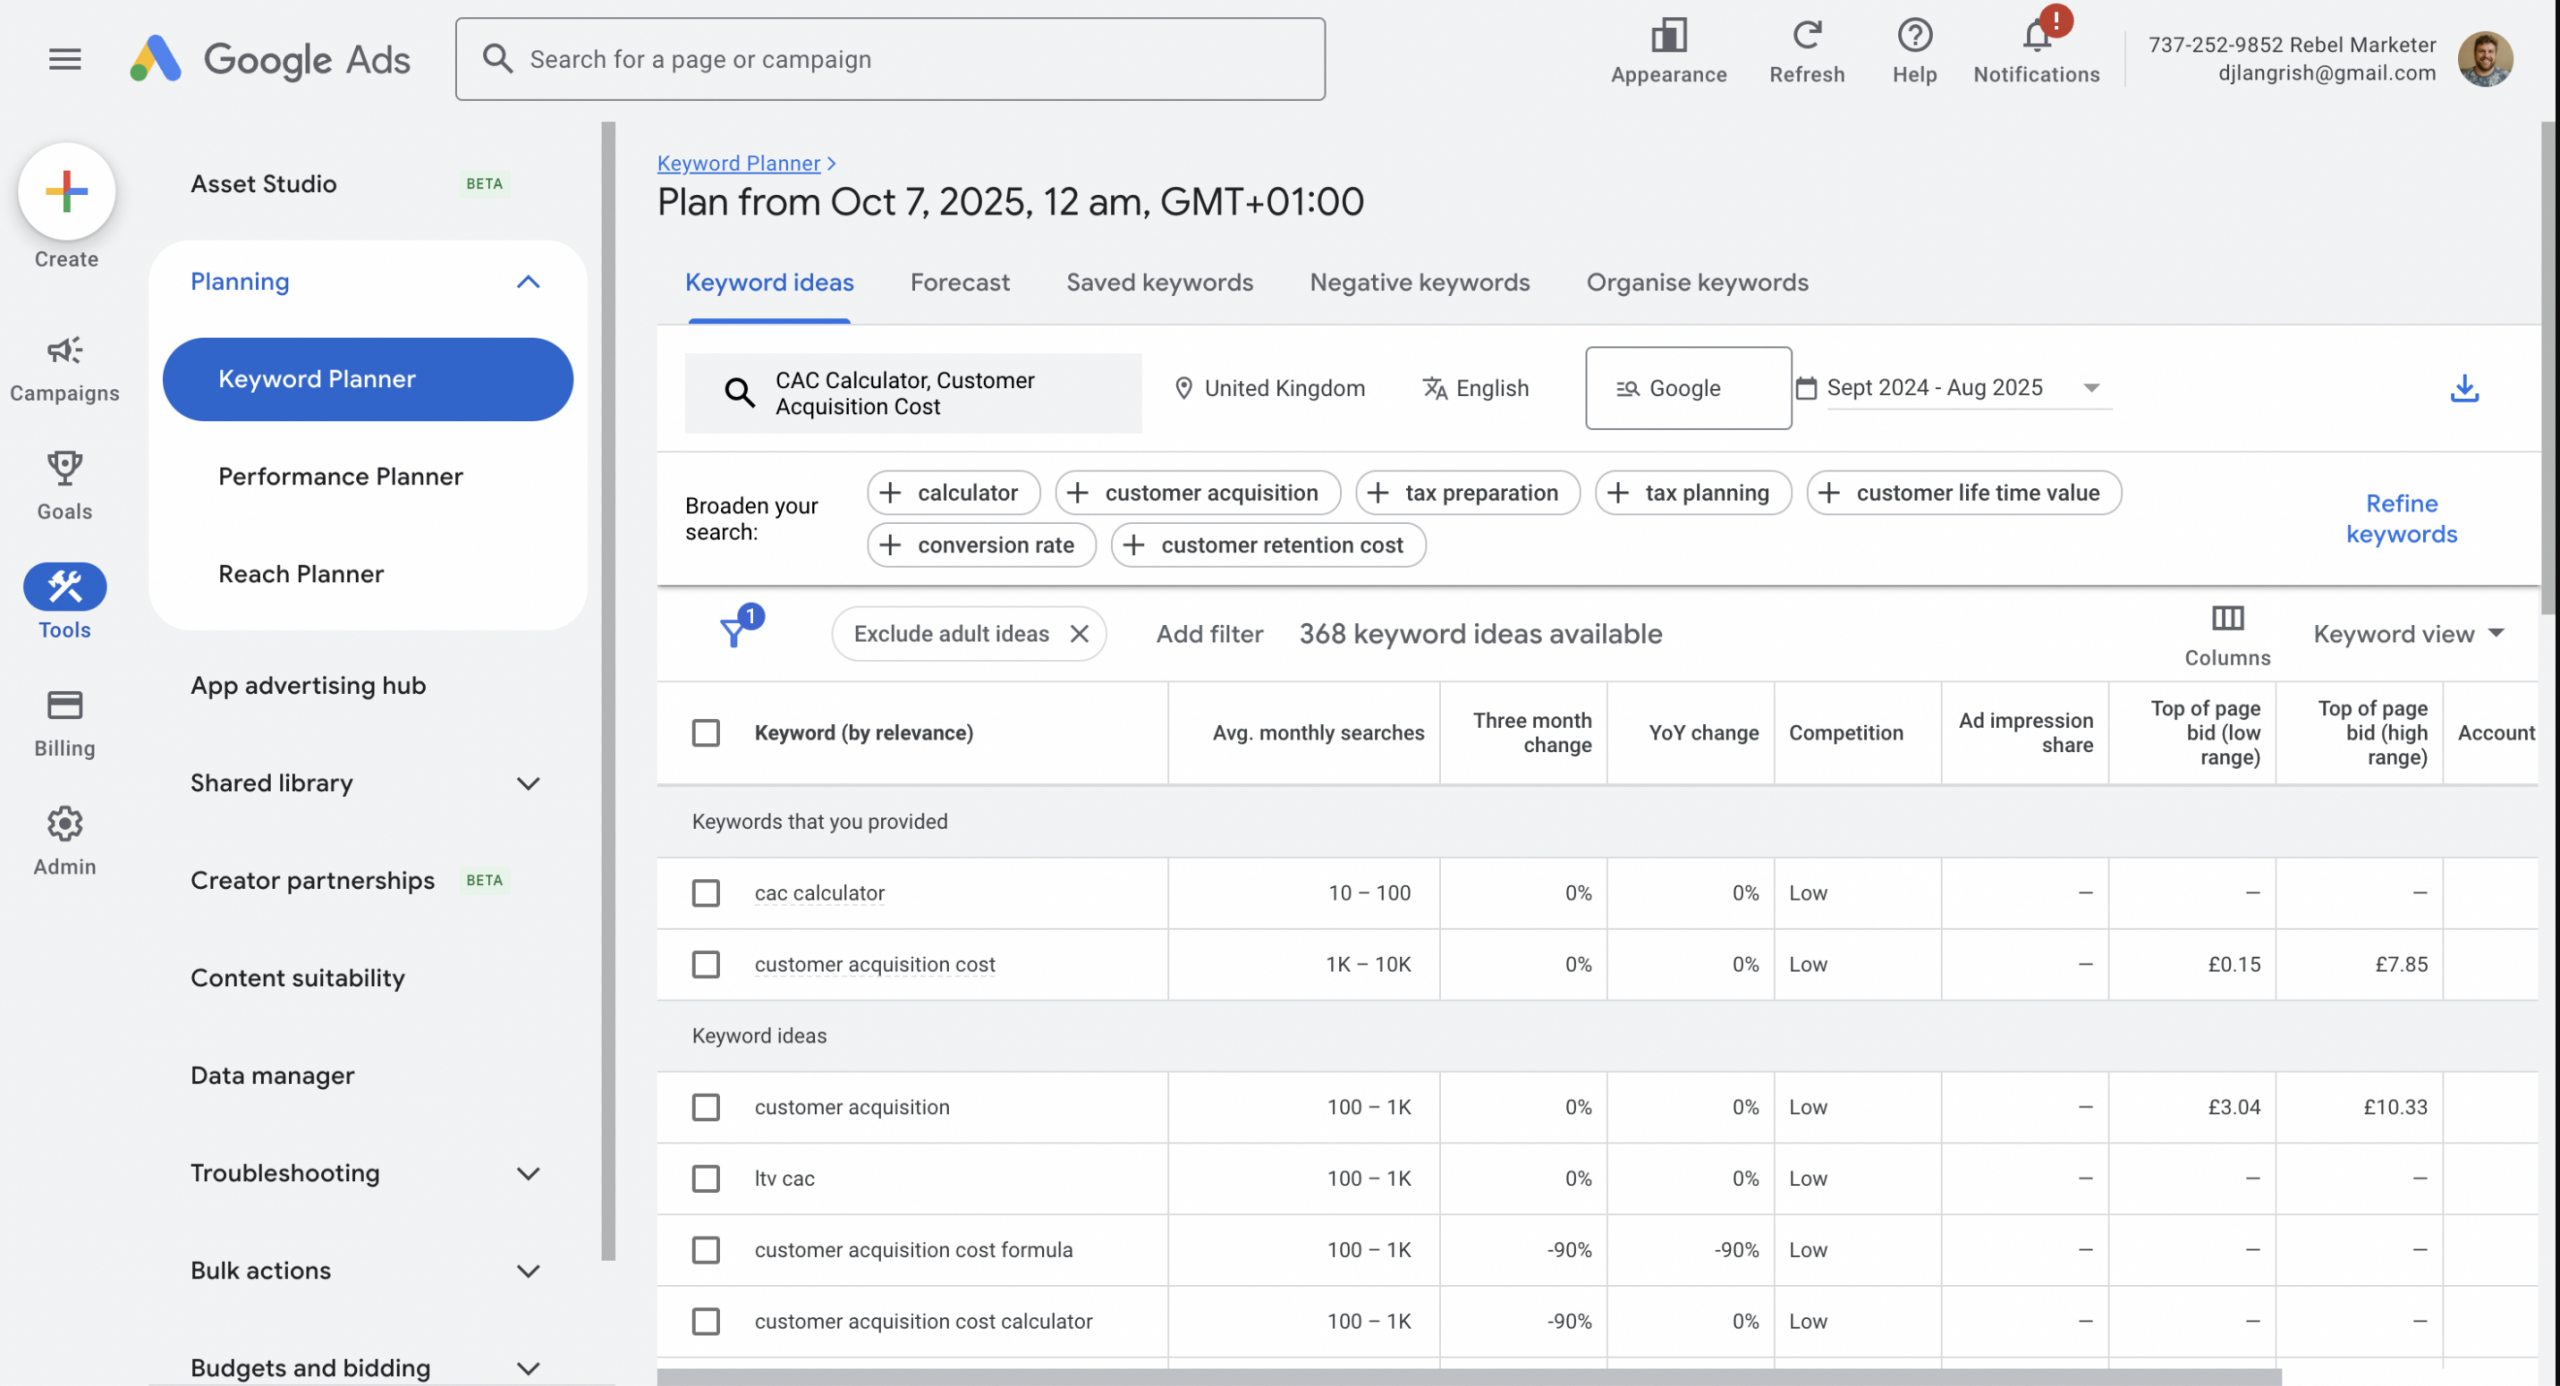This screenshot has width=2560, height=1386.
Task: Select the ltv cac row checkbox
Action: click(706, 1178)
